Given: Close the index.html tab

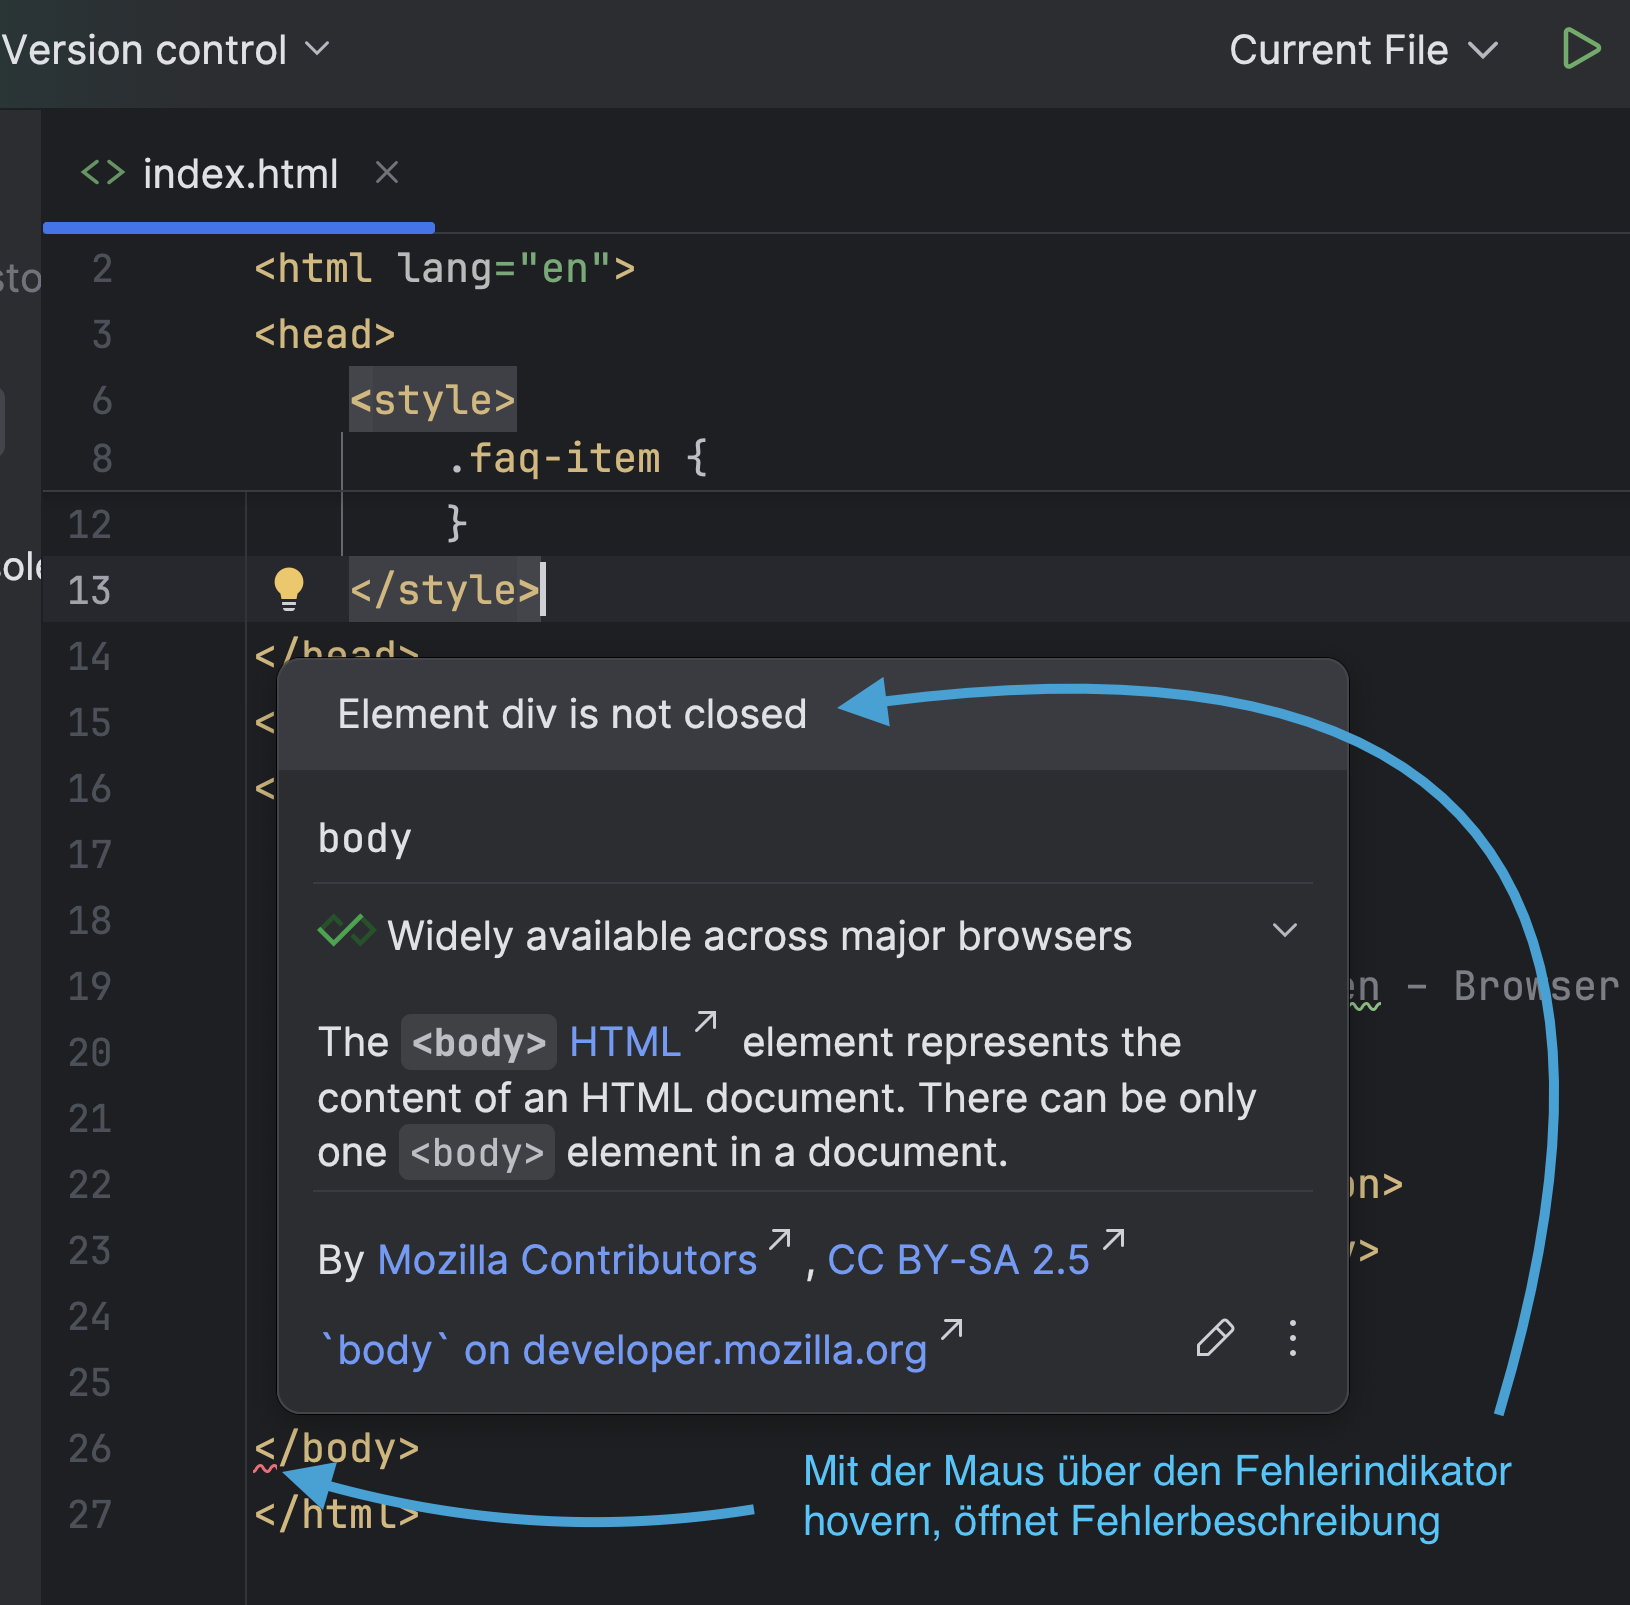Looking at the screenshot, I should [x=387, y=173].
